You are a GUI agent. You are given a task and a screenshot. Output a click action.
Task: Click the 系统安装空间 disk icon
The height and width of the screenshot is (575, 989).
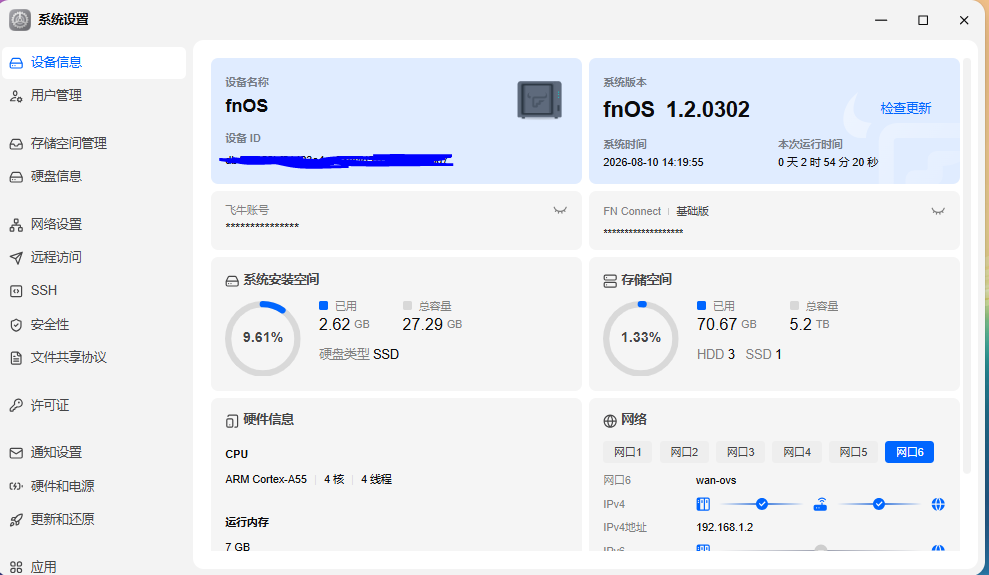(232, 281)
